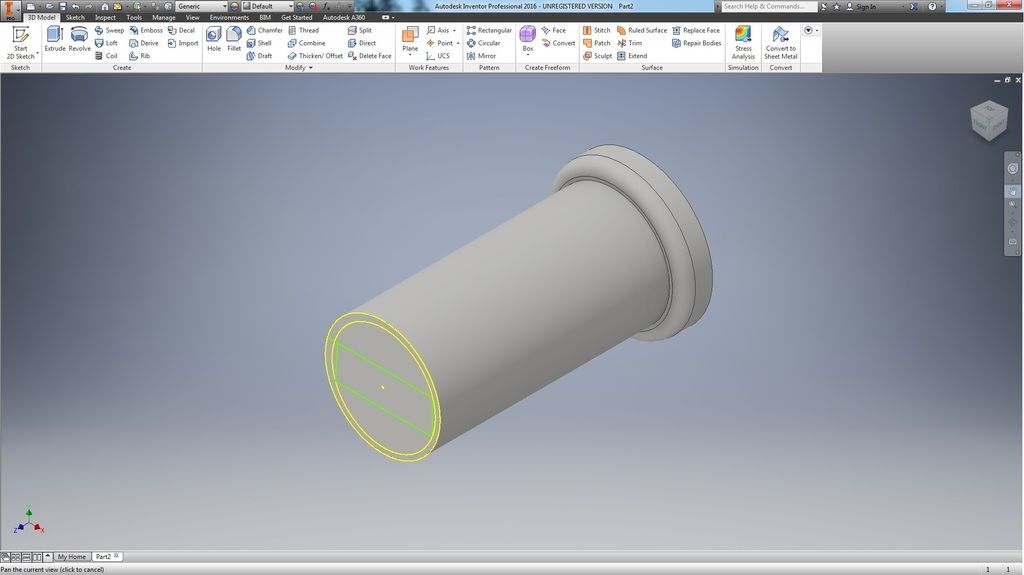Screen dimensions: 1024x575
Task: Select the freeform Box tool
Action: pyautogui.click(x=528, y=39)
